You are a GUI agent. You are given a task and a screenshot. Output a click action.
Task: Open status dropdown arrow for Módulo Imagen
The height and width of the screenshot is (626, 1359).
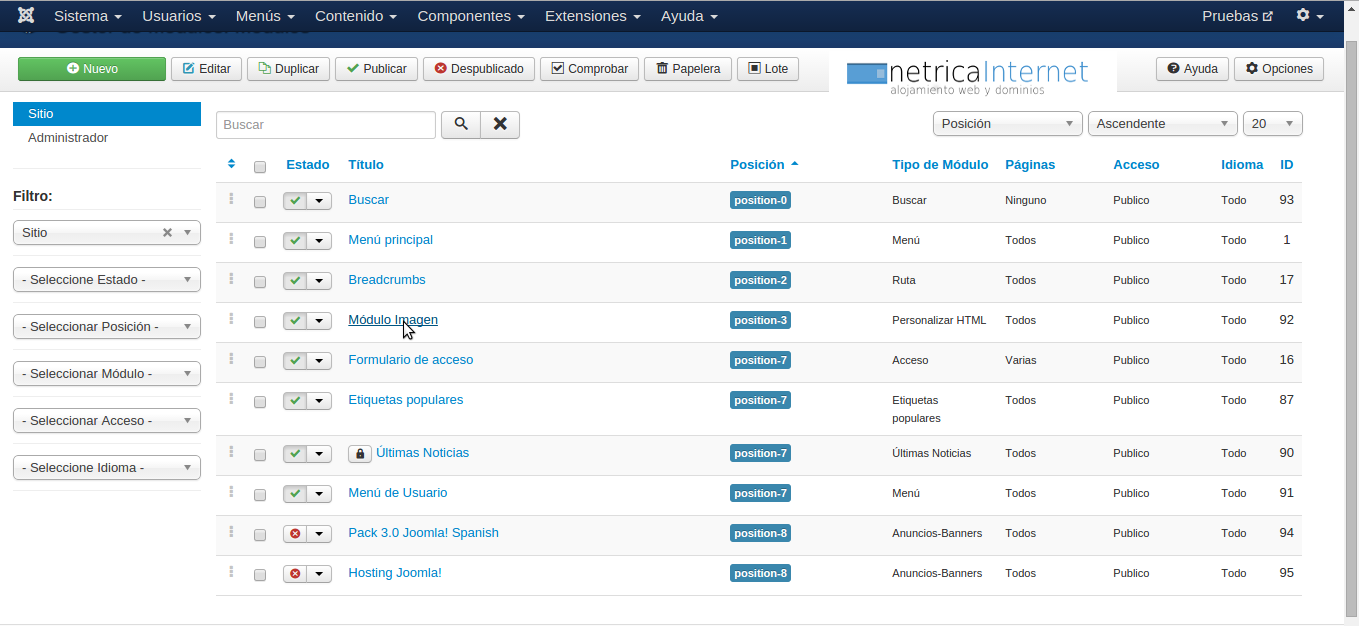tap(319, 321)
